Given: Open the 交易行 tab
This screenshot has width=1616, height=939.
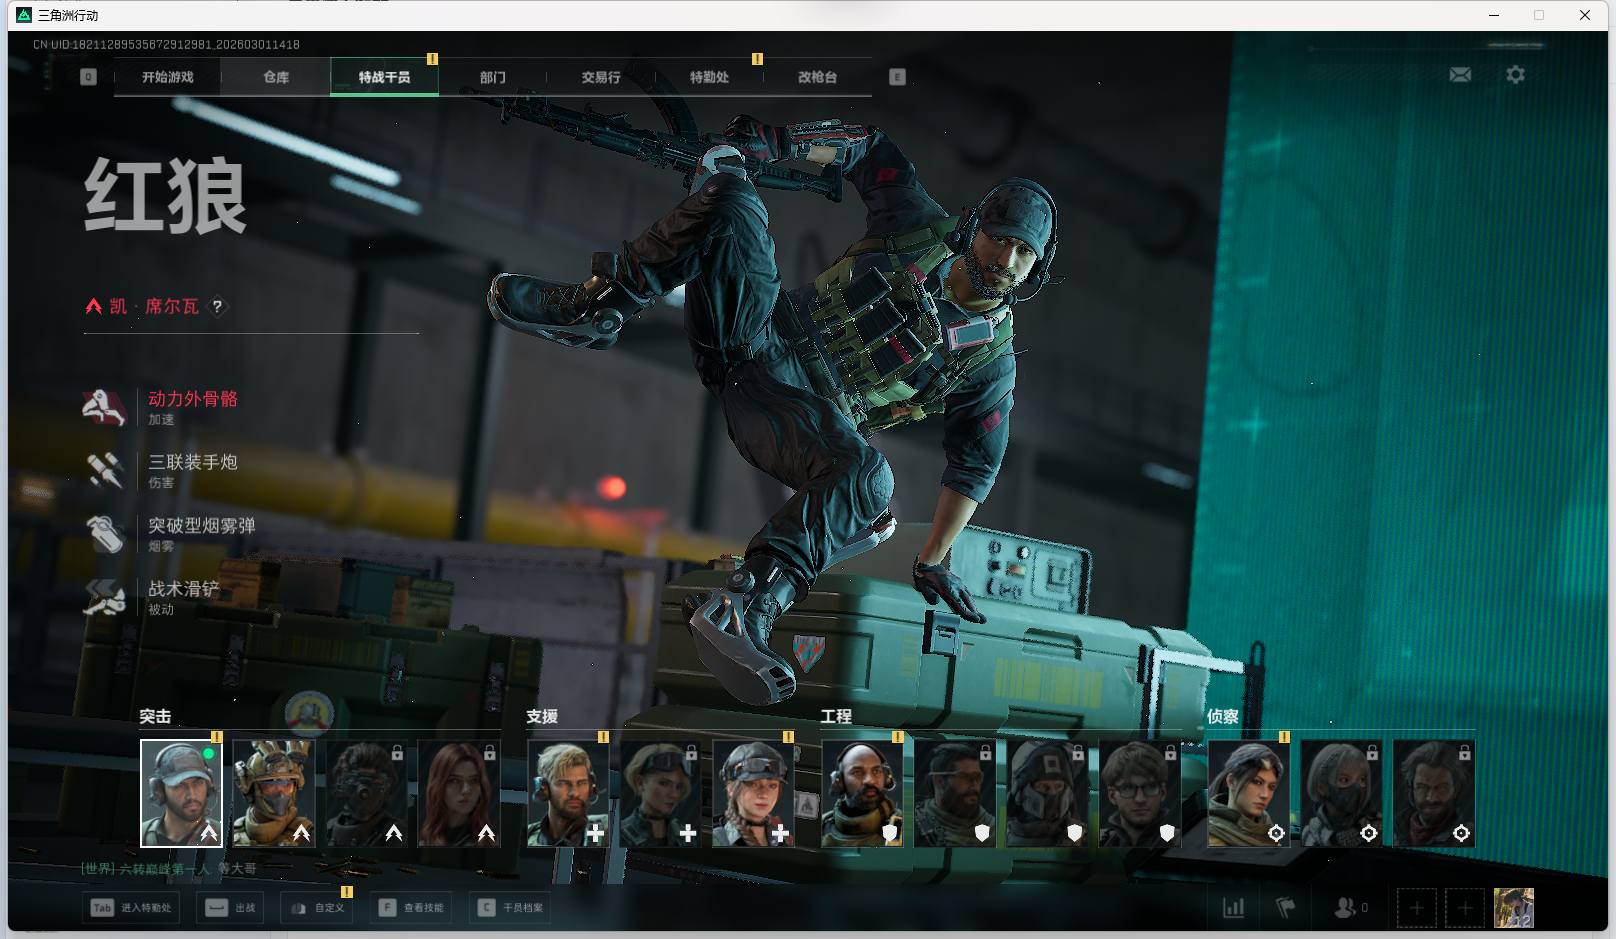Looking at the screenshot, I should [601, 77].
